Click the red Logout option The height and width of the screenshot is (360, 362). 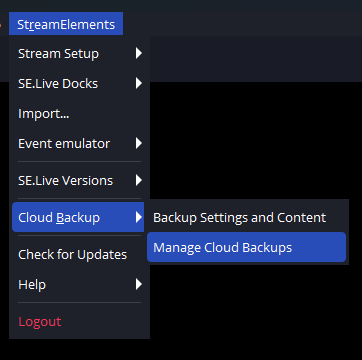pos(78,322)
